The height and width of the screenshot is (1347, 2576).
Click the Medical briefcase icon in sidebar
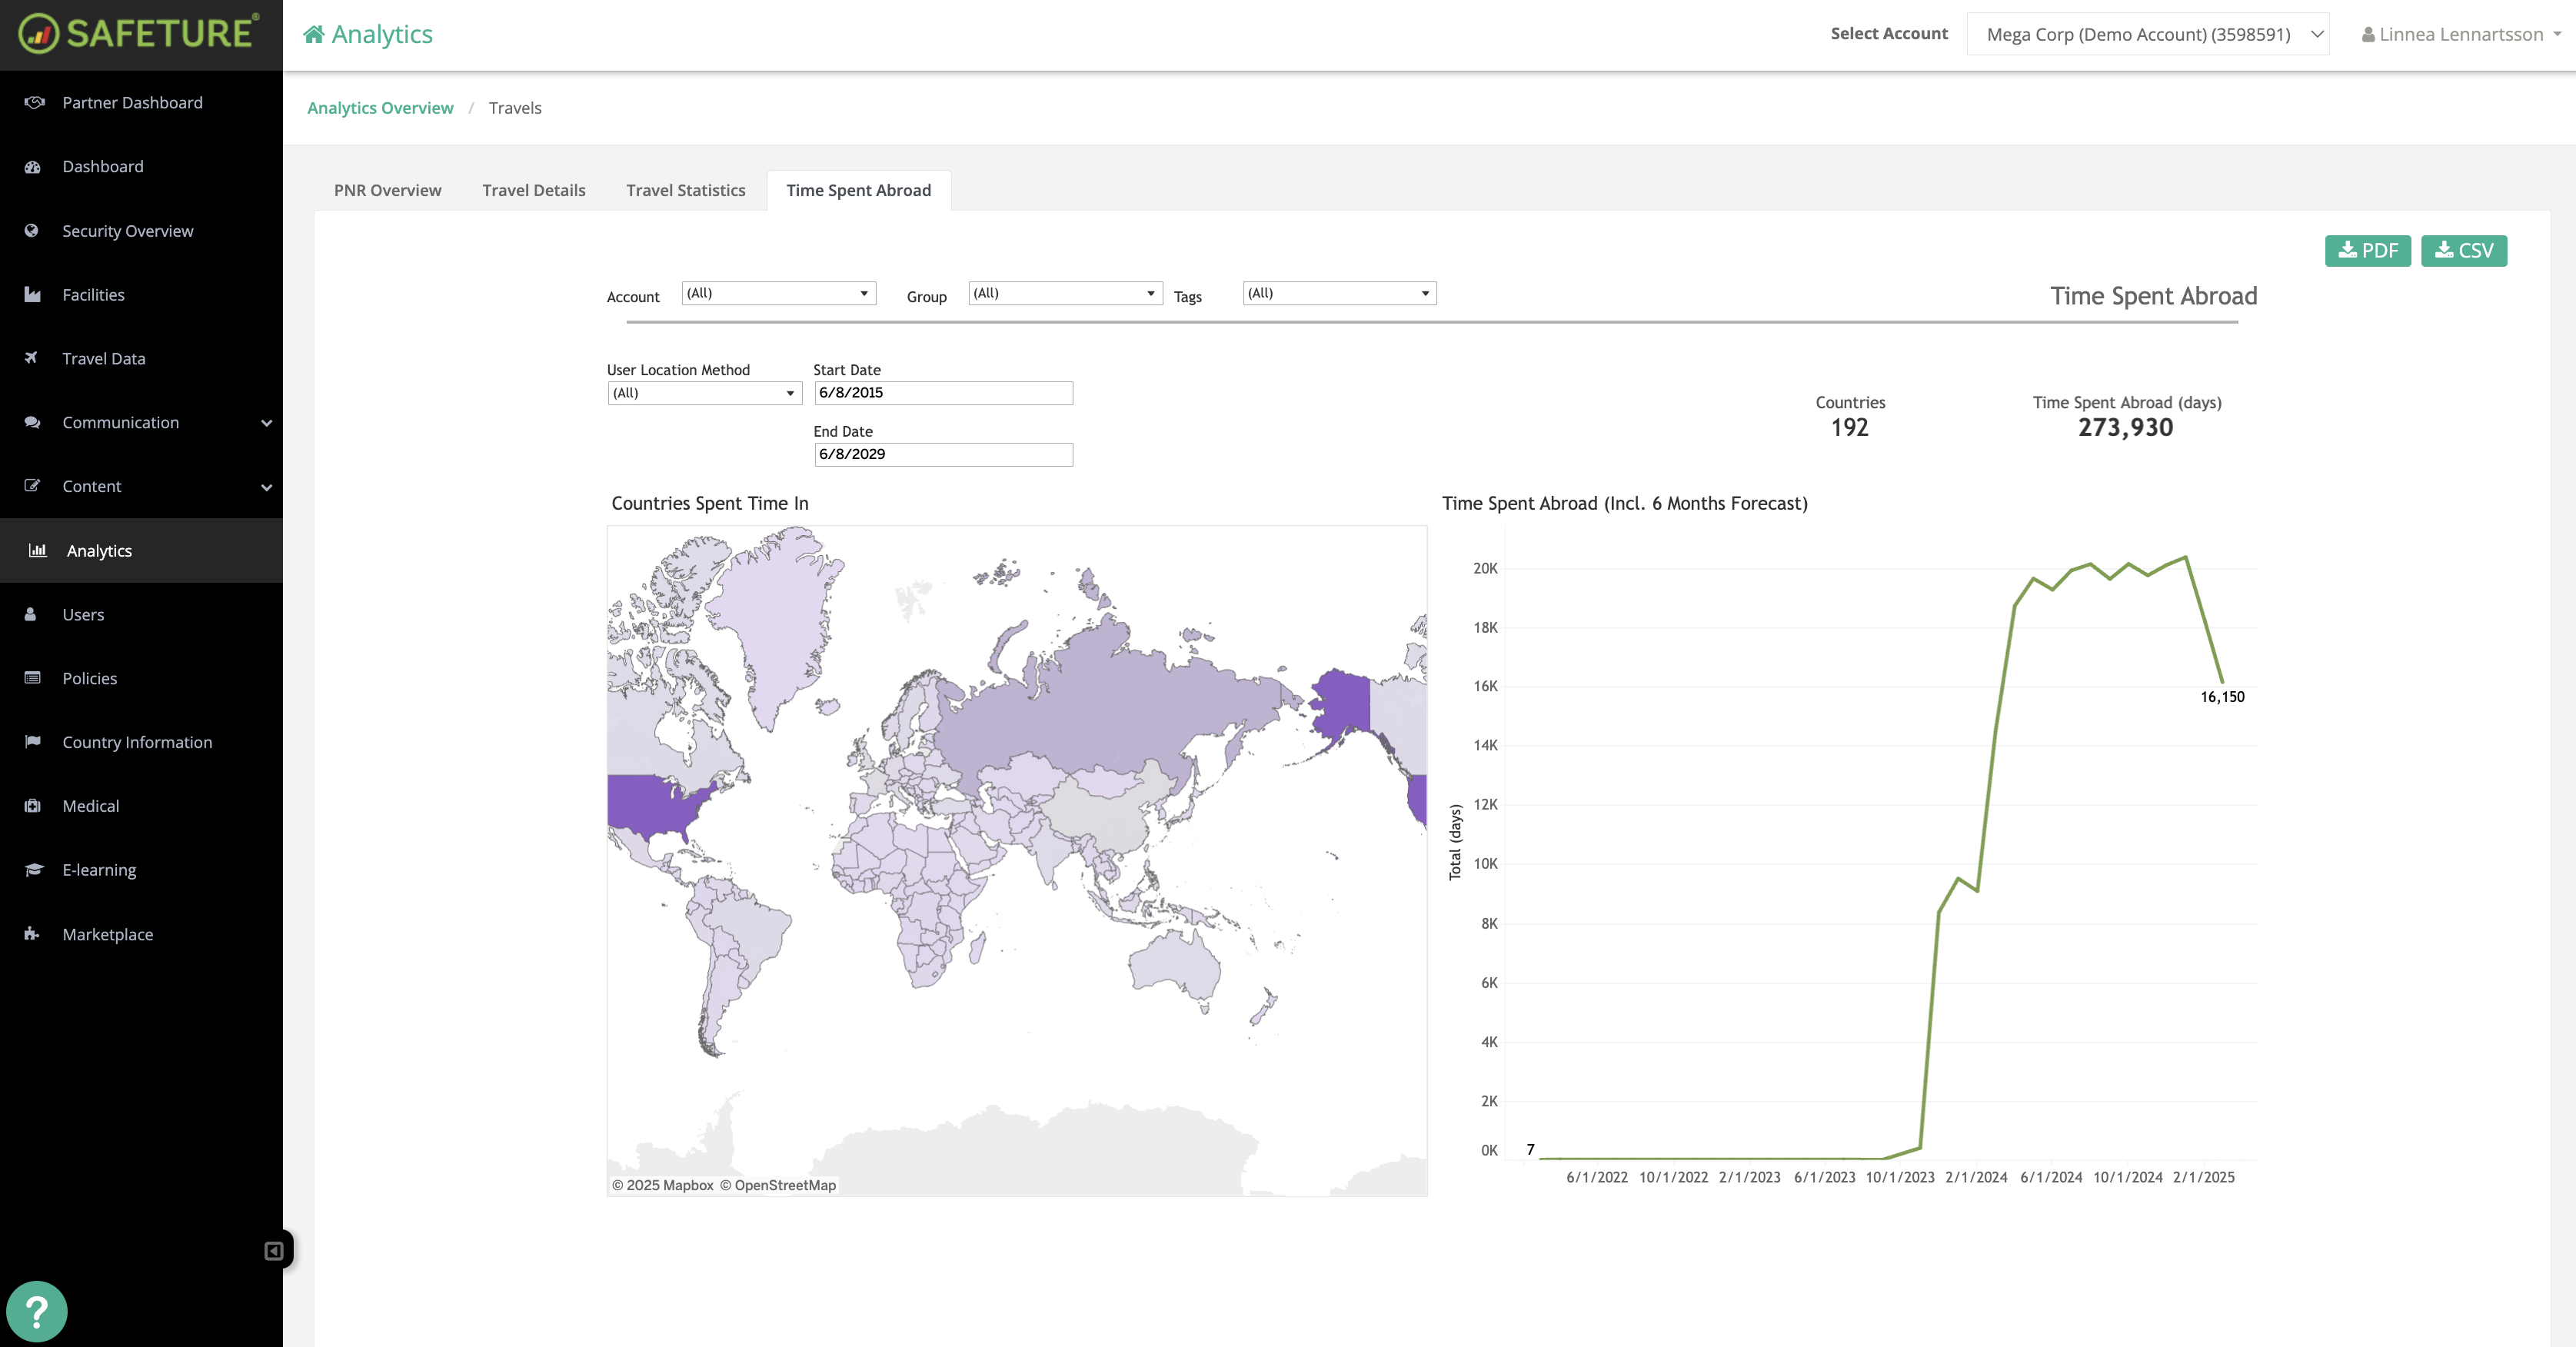click(x=33, y=805)
